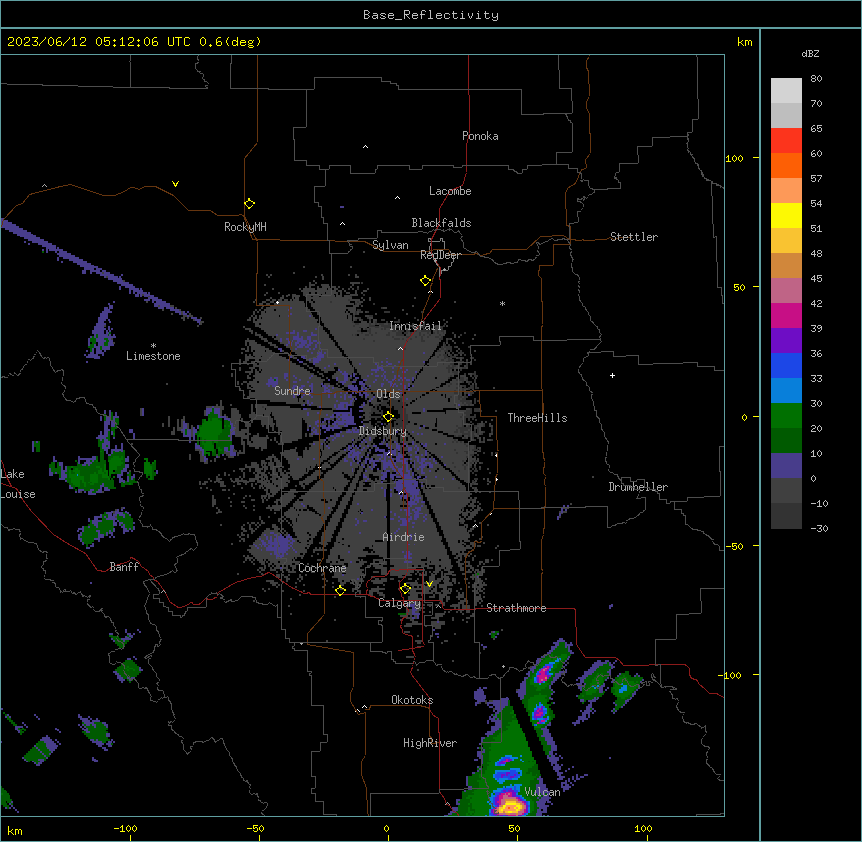Pick the yellow legend swatch between 54 and 51

(x=786, y=215)
